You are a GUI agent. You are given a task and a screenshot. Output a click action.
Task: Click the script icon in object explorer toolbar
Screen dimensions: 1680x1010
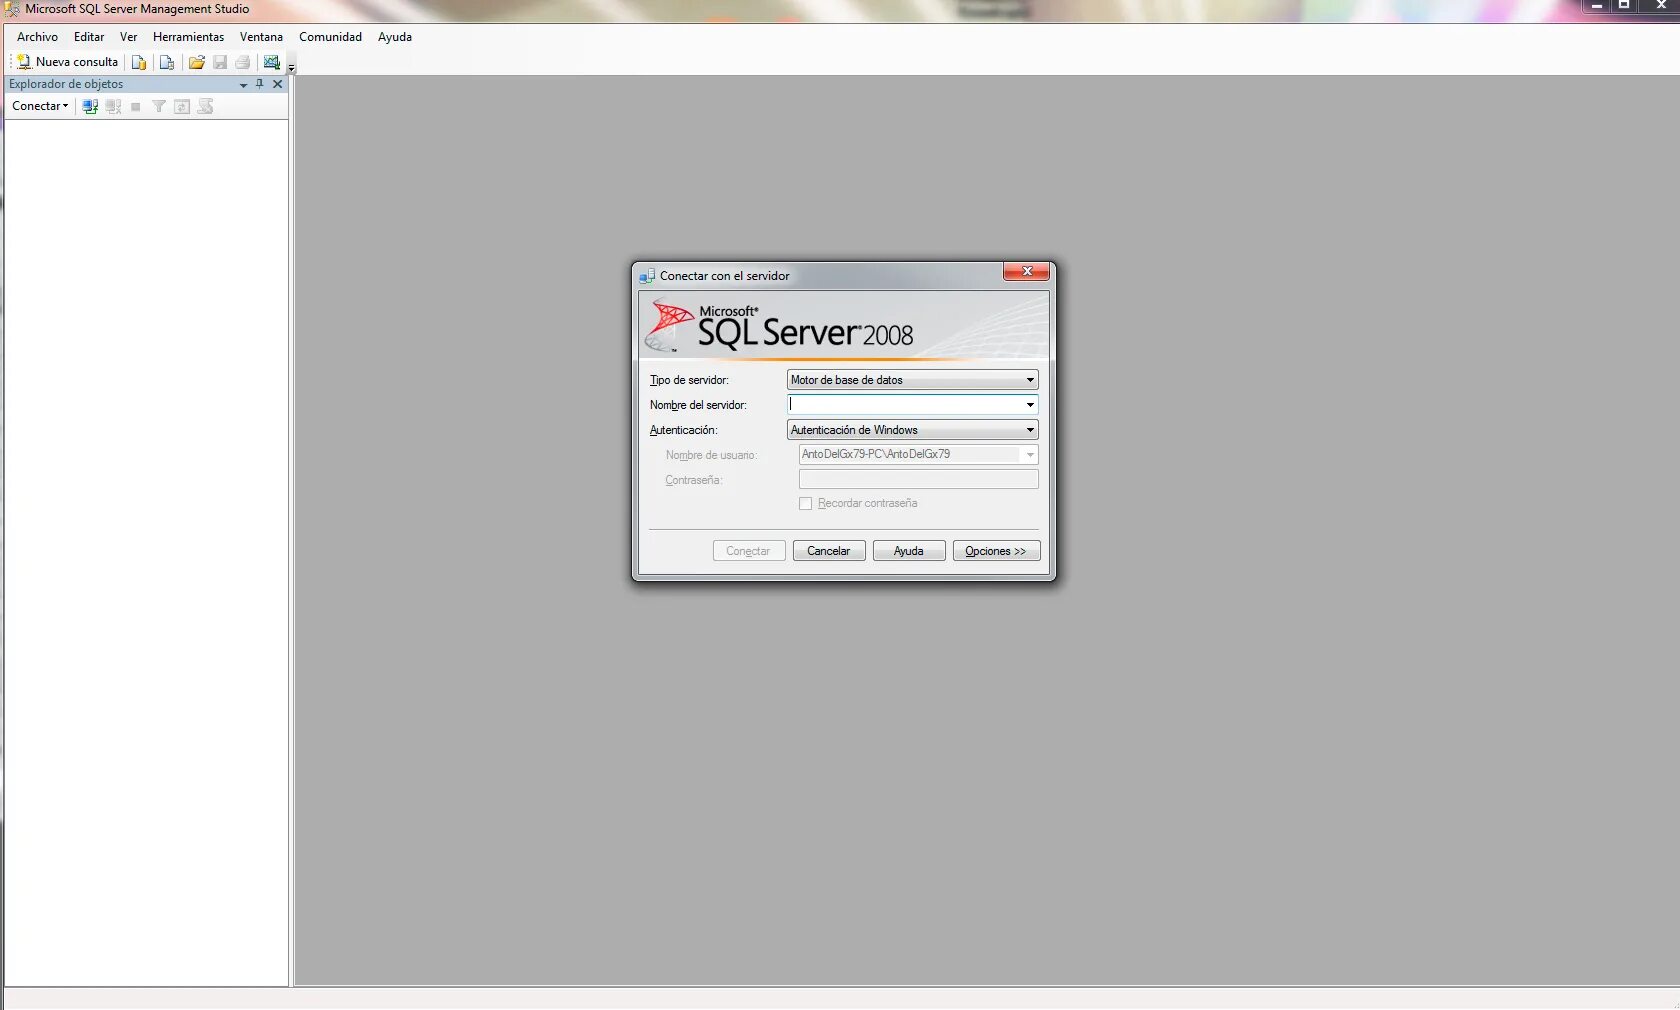205,106
